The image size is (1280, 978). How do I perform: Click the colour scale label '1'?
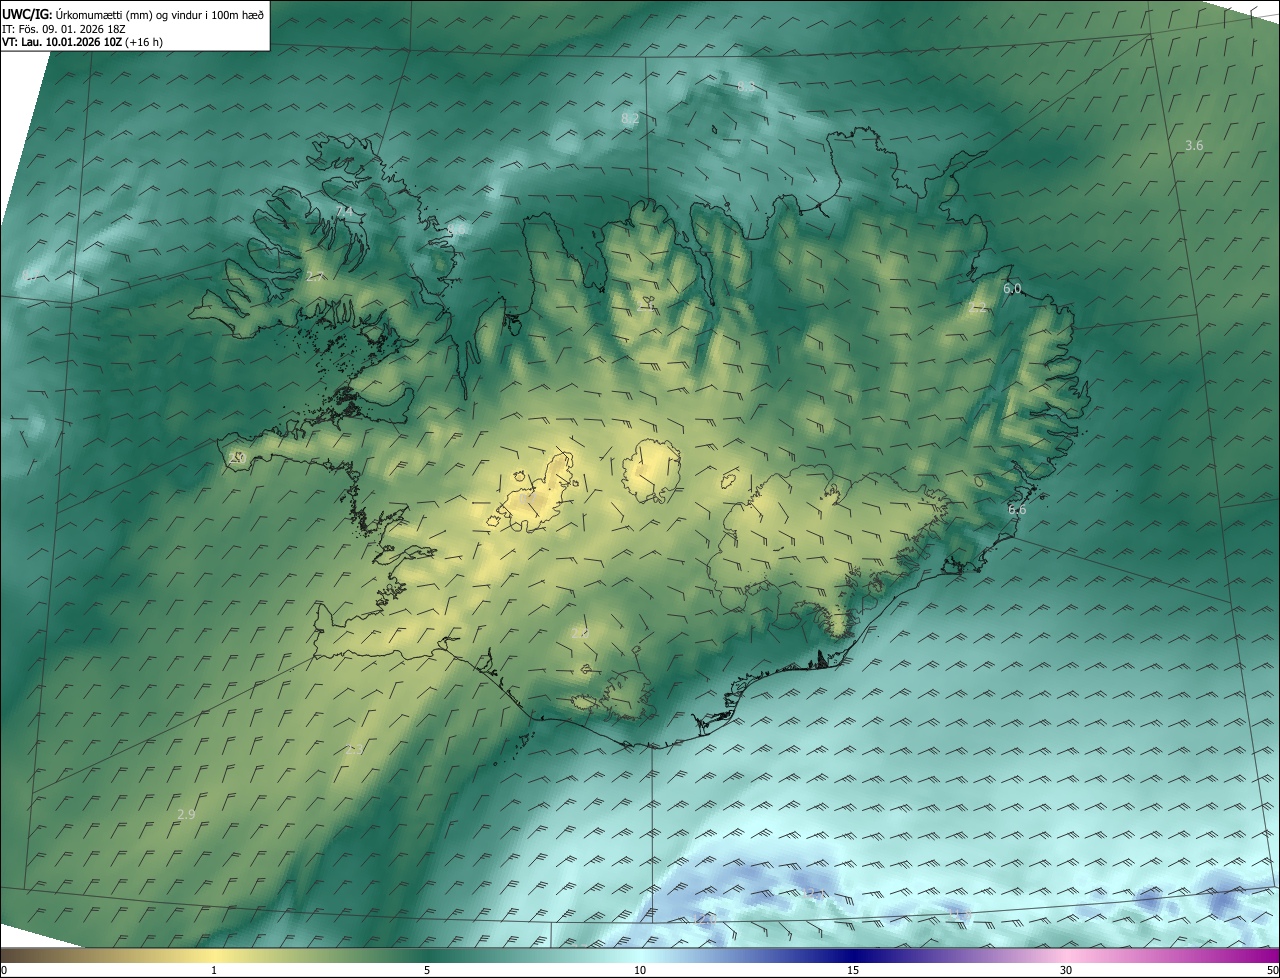coord(214,970)
